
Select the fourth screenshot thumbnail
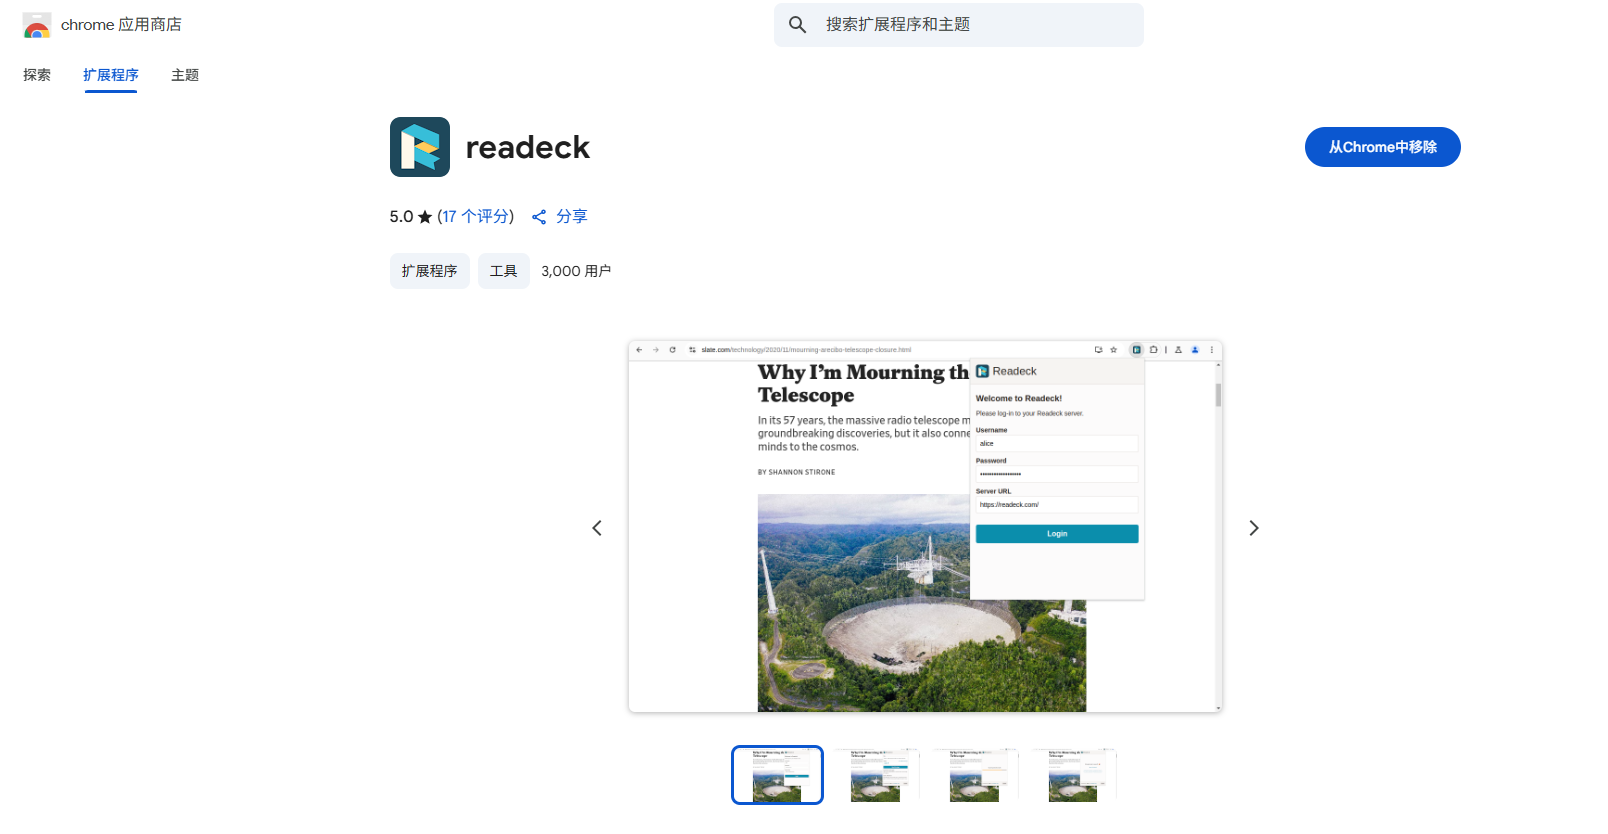[1073, 775]
